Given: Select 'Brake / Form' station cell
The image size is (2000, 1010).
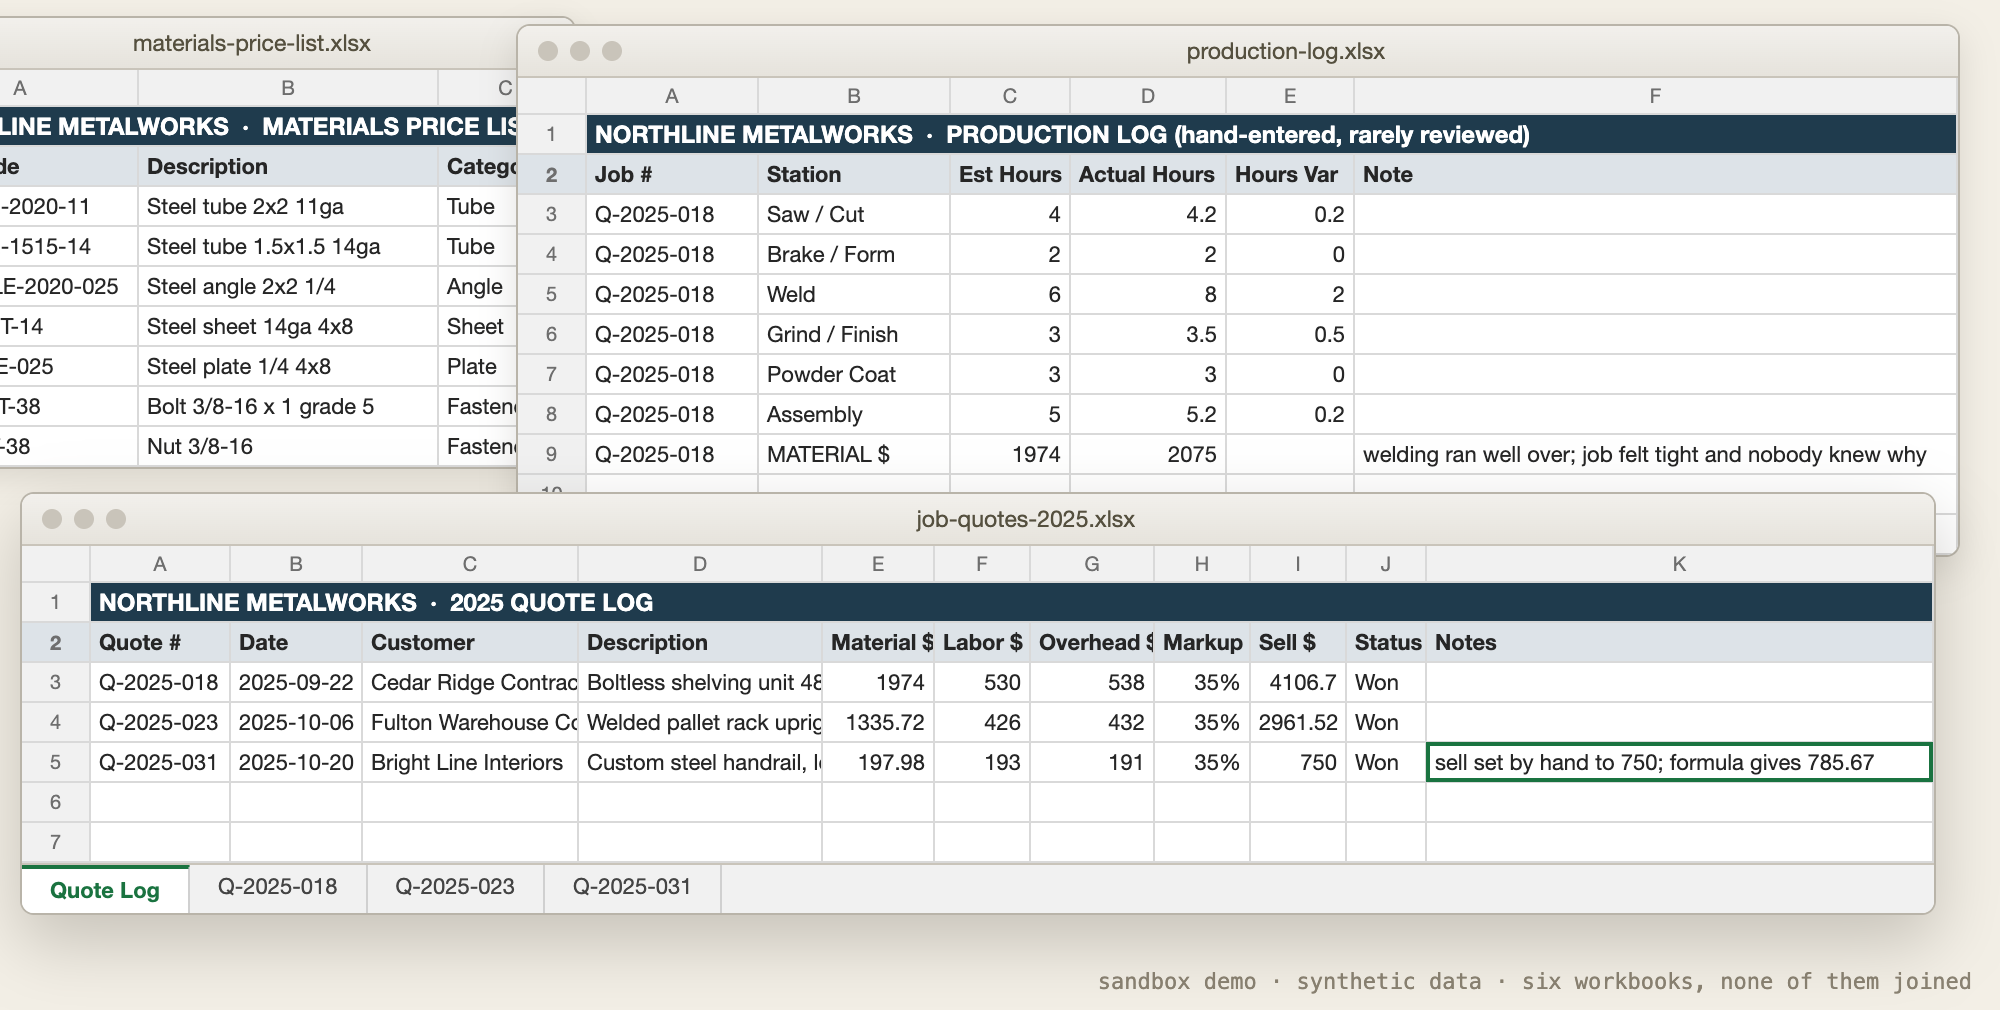Looking at the screenshot, I should tap(854, 254).
